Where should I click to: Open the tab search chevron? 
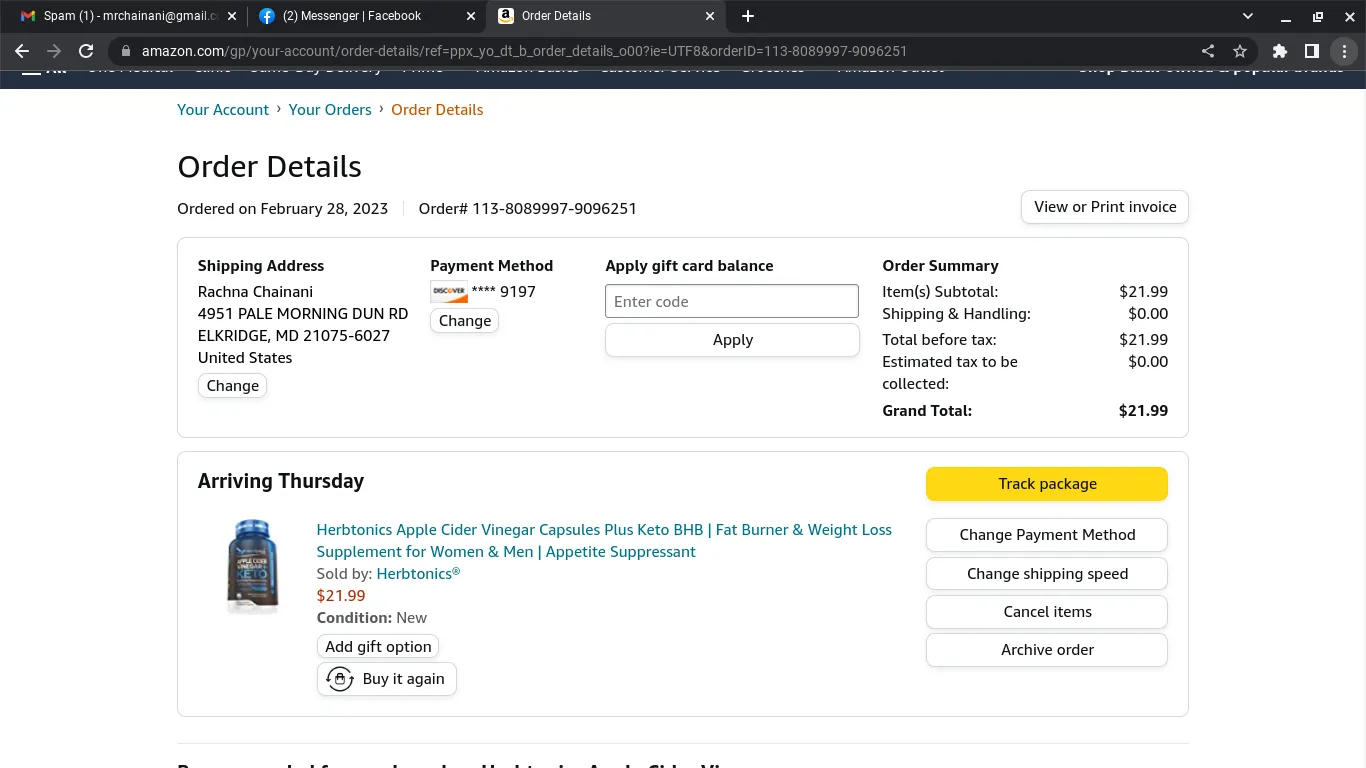(x=1248, y=16)
